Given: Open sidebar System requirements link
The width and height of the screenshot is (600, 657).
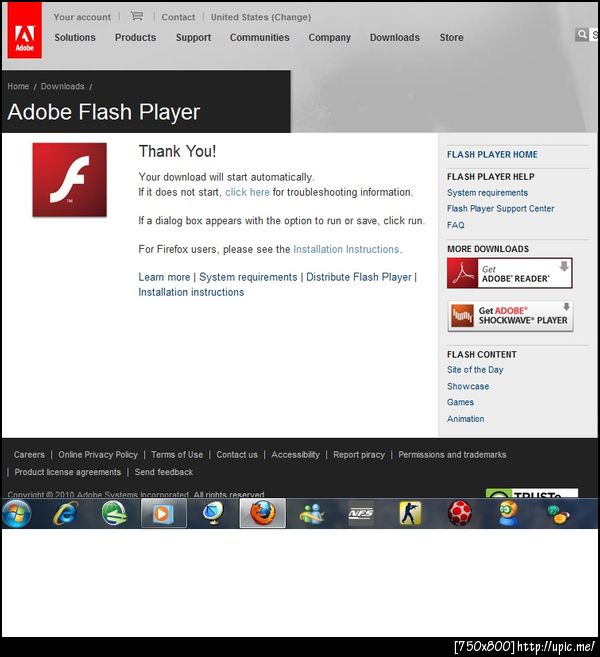Looking at the screenshot, I should [487, 193].
